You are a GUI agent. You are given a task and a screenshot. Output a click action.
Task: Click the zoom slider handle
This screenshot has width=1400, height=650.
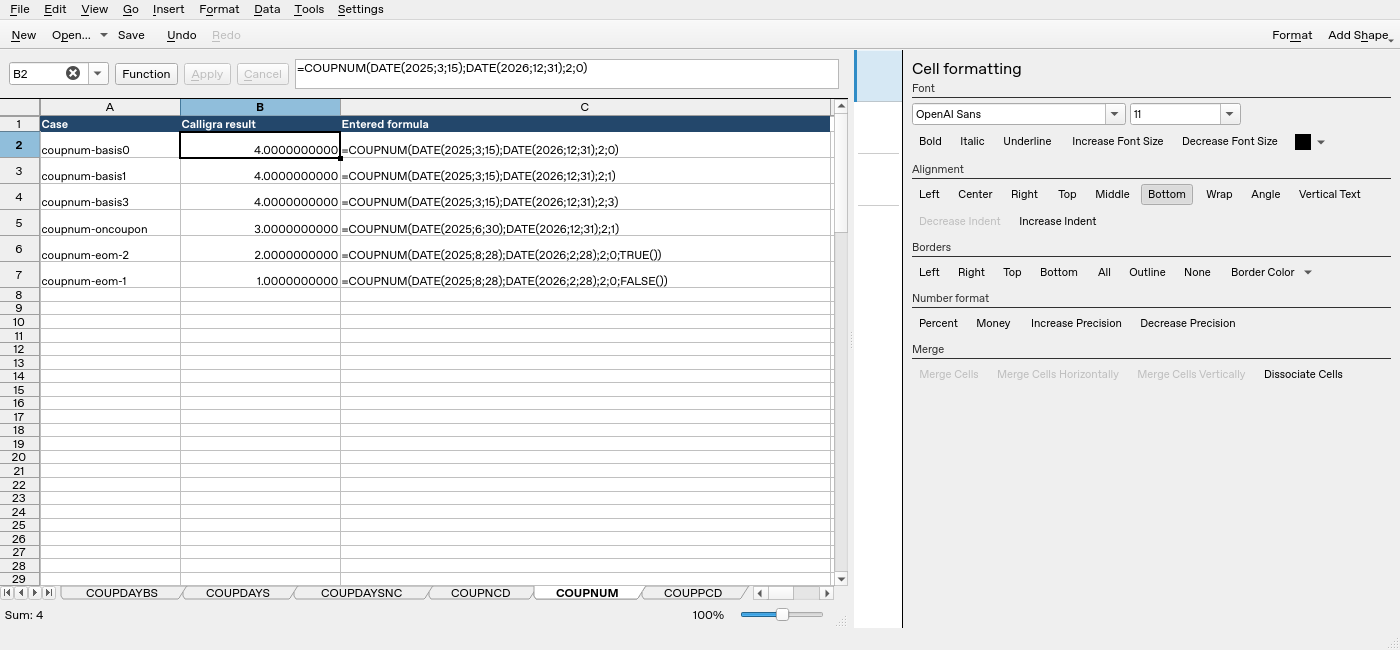point(782,615)
